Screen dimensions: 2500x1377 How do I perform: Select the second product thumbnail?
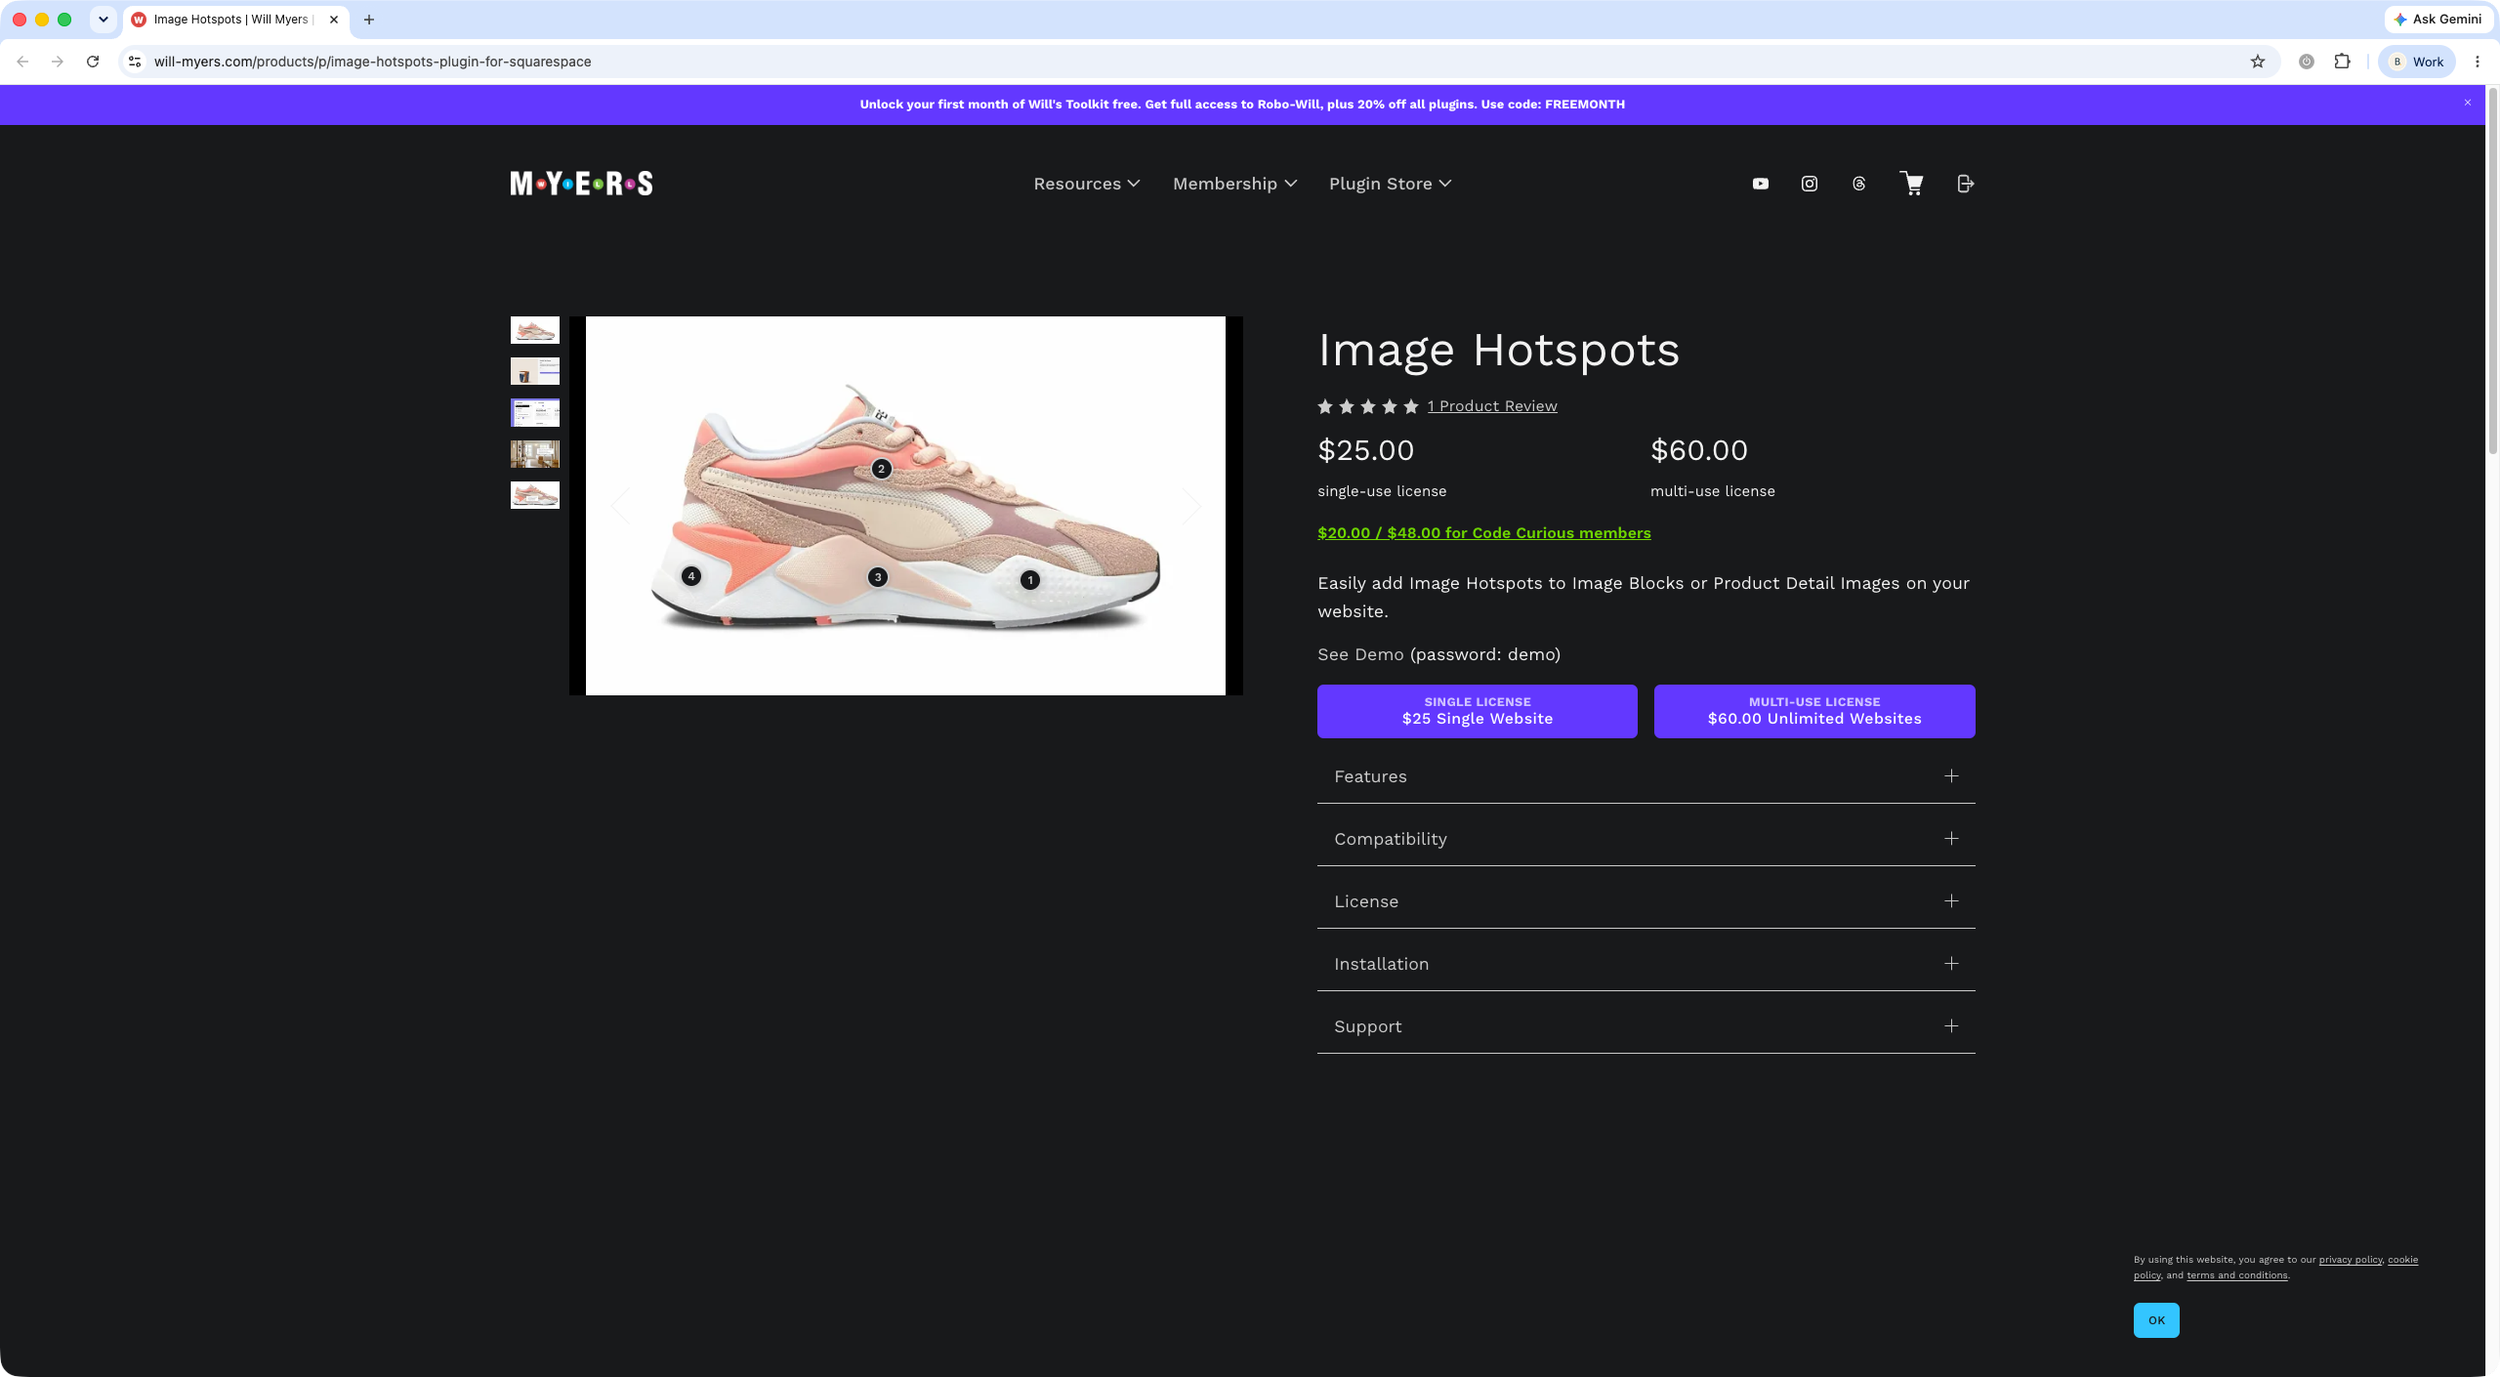535,371
